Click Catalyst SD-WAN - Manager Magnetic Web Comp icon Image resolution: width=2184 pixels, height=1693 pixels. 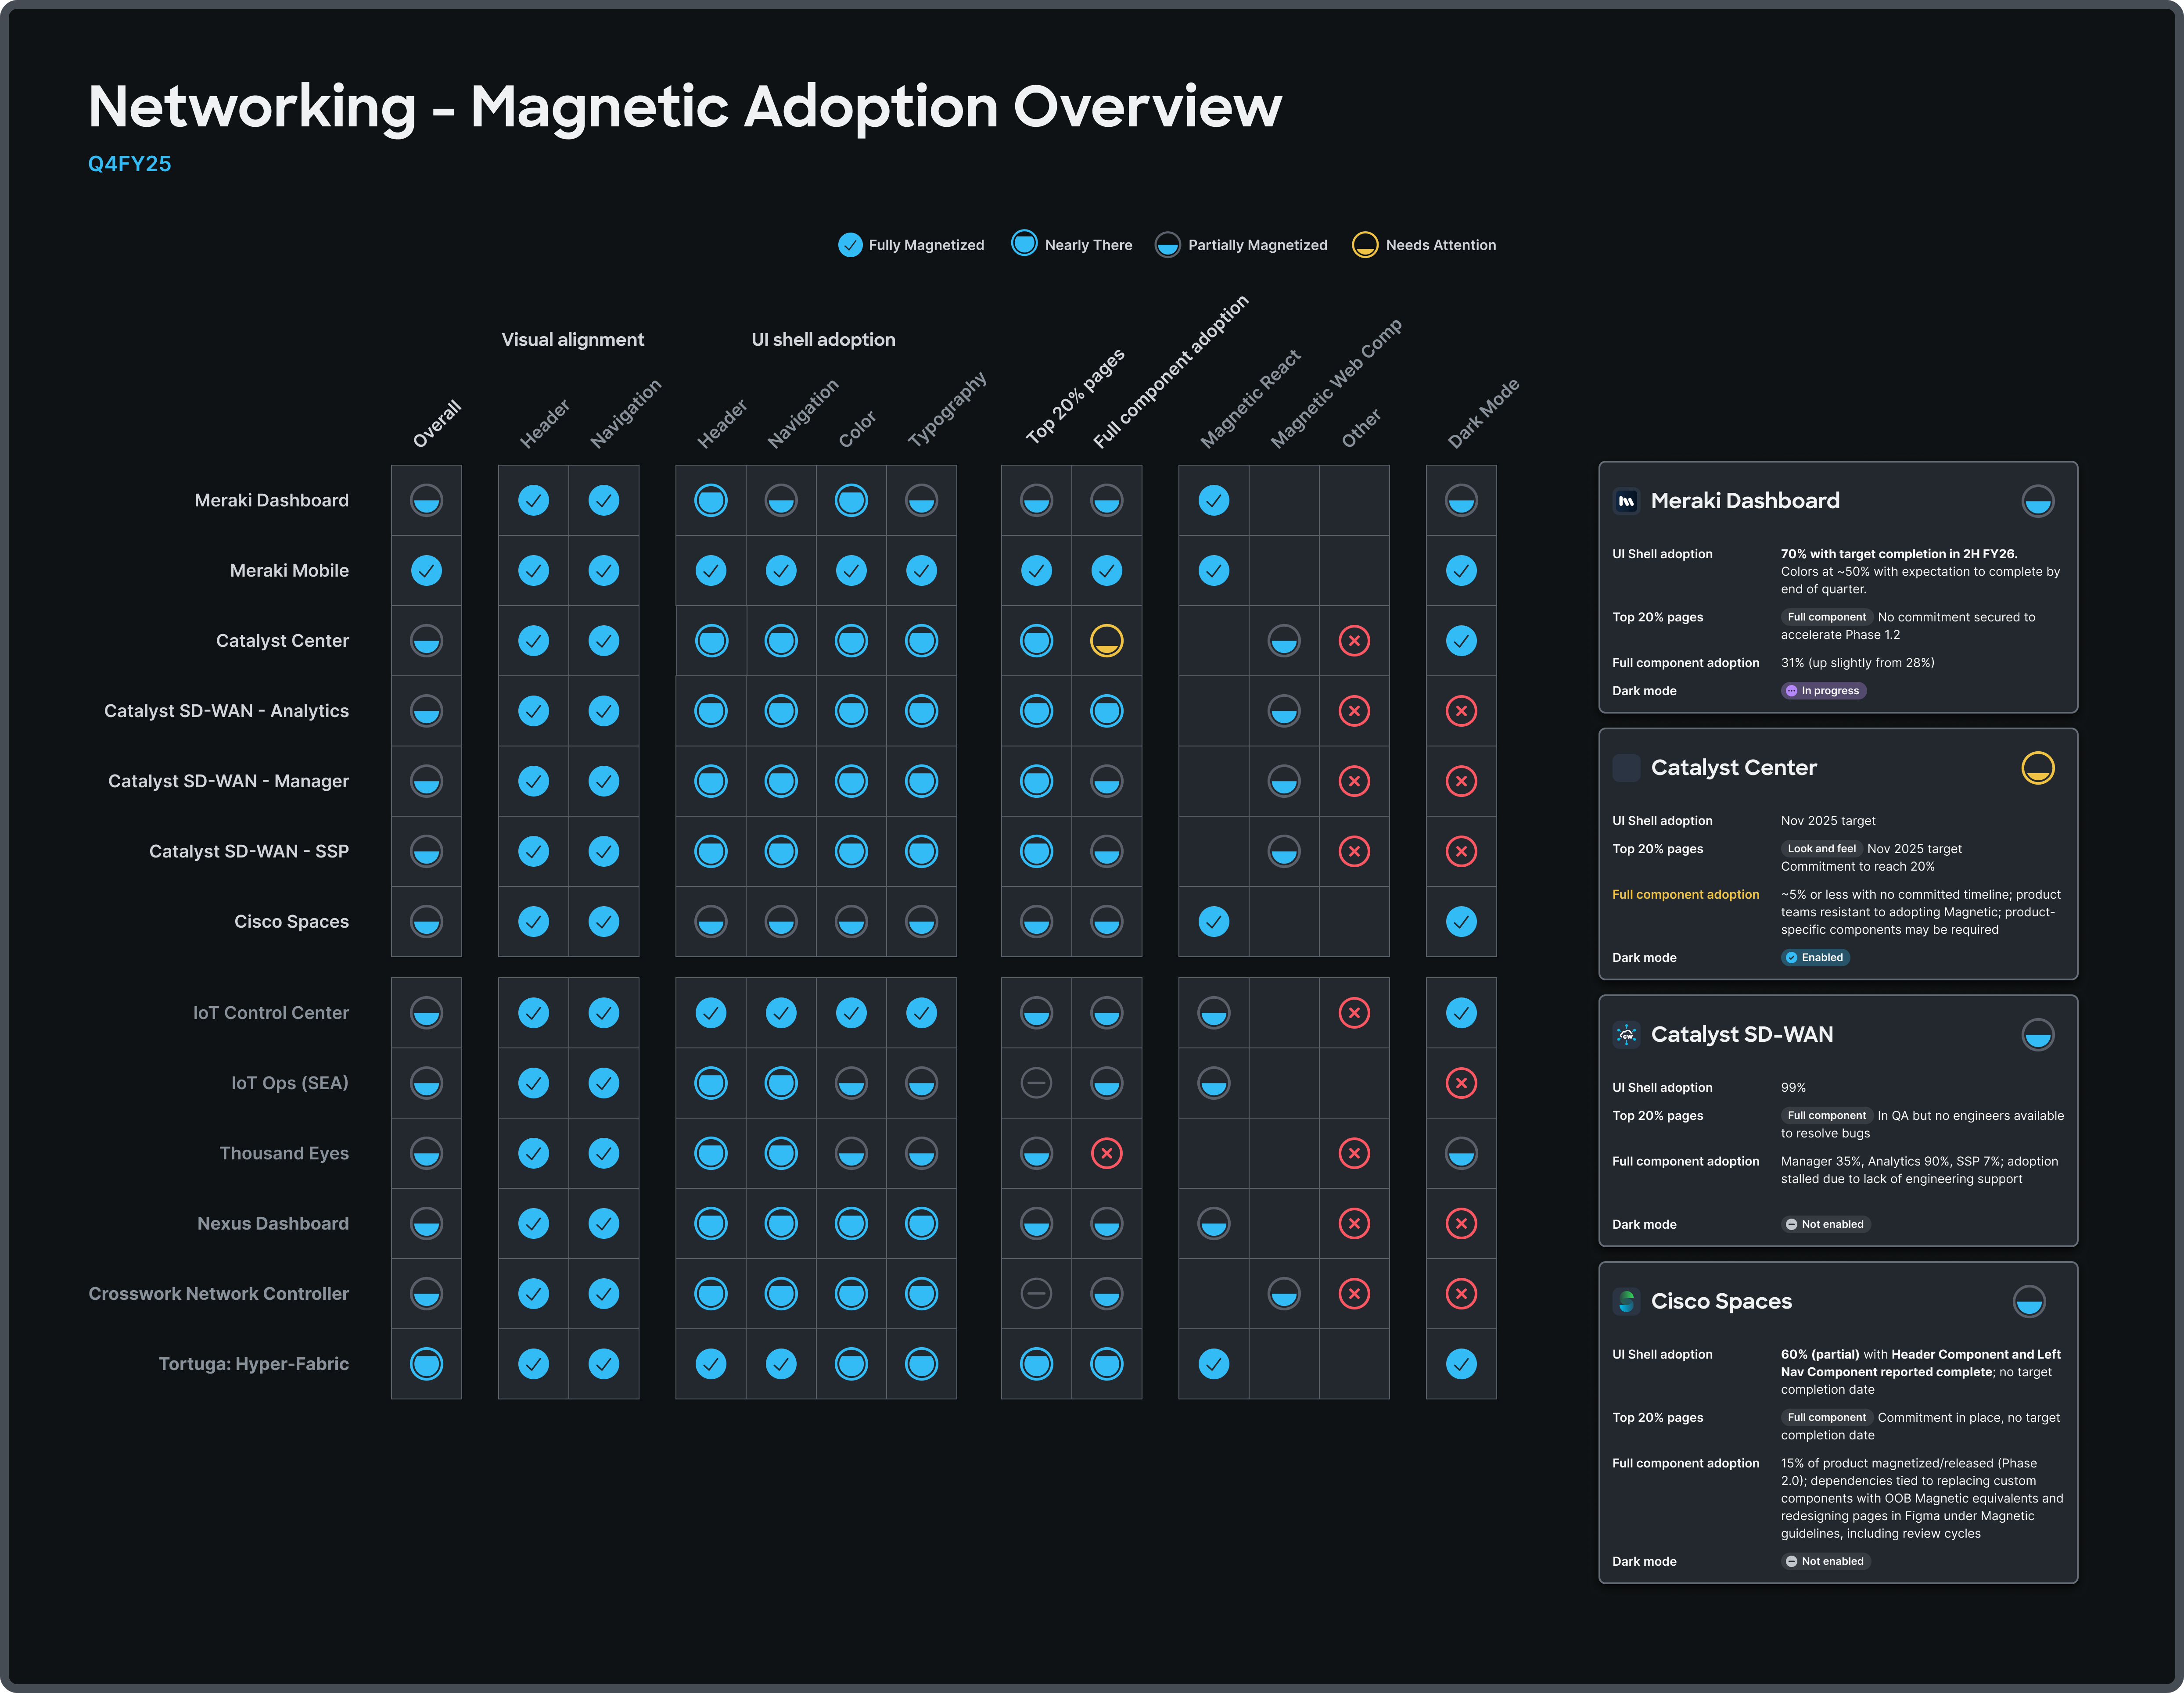(x=1284, y=781)
